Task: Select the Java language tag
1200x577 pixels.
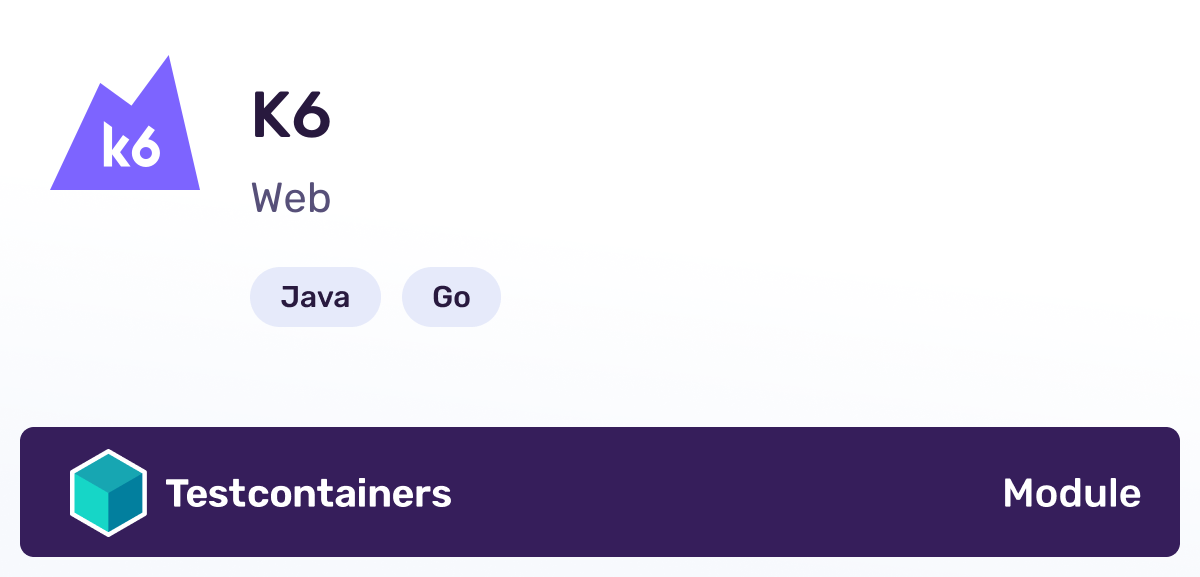Action: tap(315, 296)
